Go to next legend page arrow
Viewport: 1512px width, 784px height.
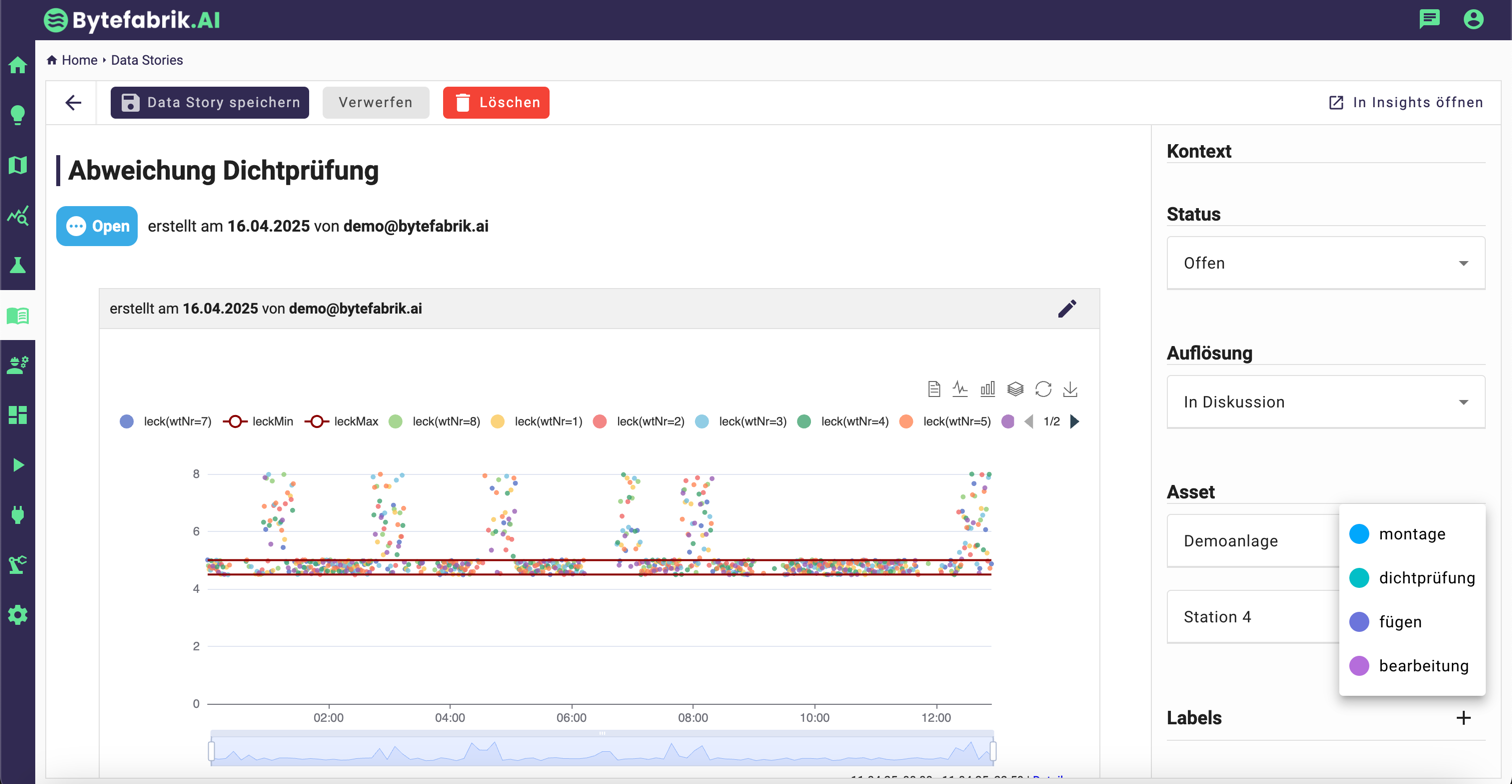click(1075, 422)
